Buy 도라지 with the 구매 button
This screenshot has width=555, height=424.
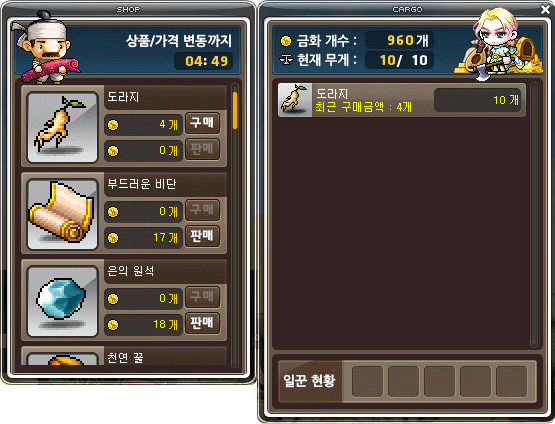[202, 123]
